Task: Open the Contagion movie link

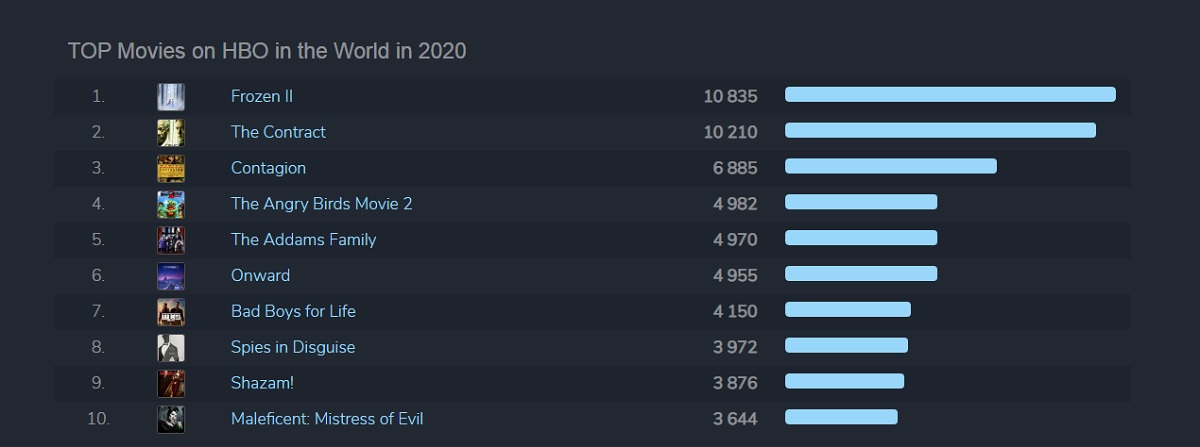Action: click(x=268, y=168)
